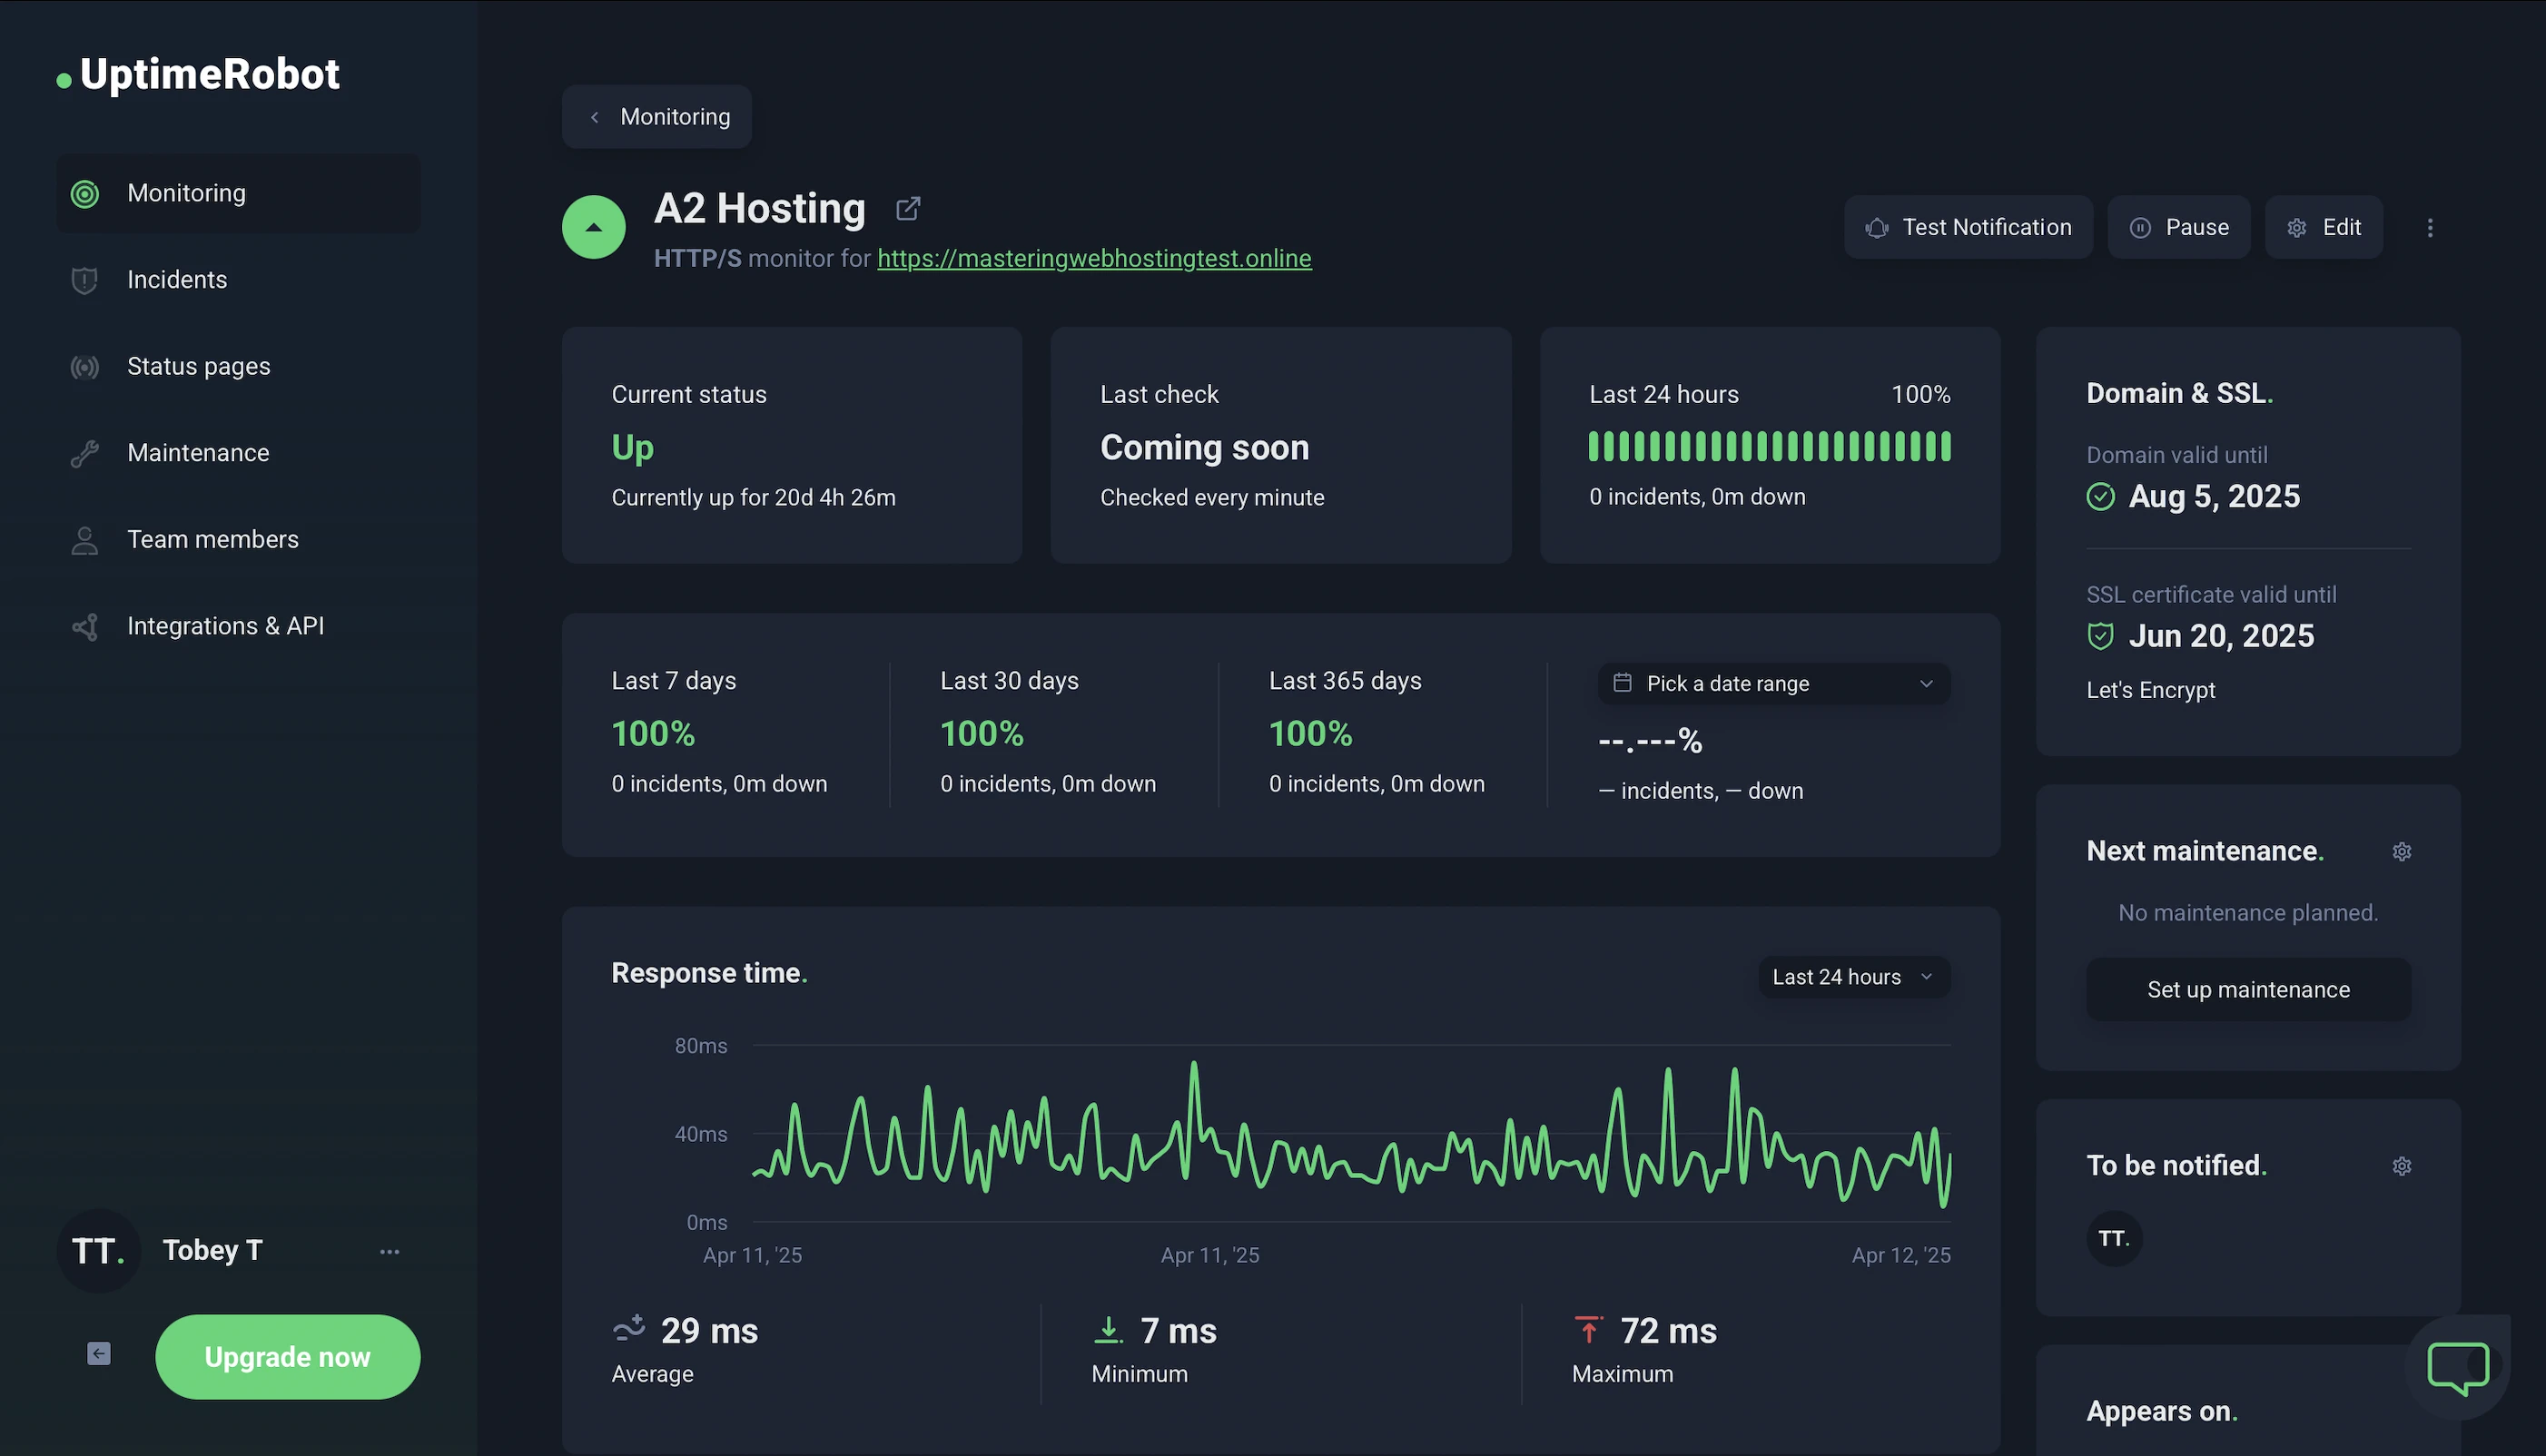Open To be notified settings gear
2546x1456 pixels.
[x=2402, y=1166]
